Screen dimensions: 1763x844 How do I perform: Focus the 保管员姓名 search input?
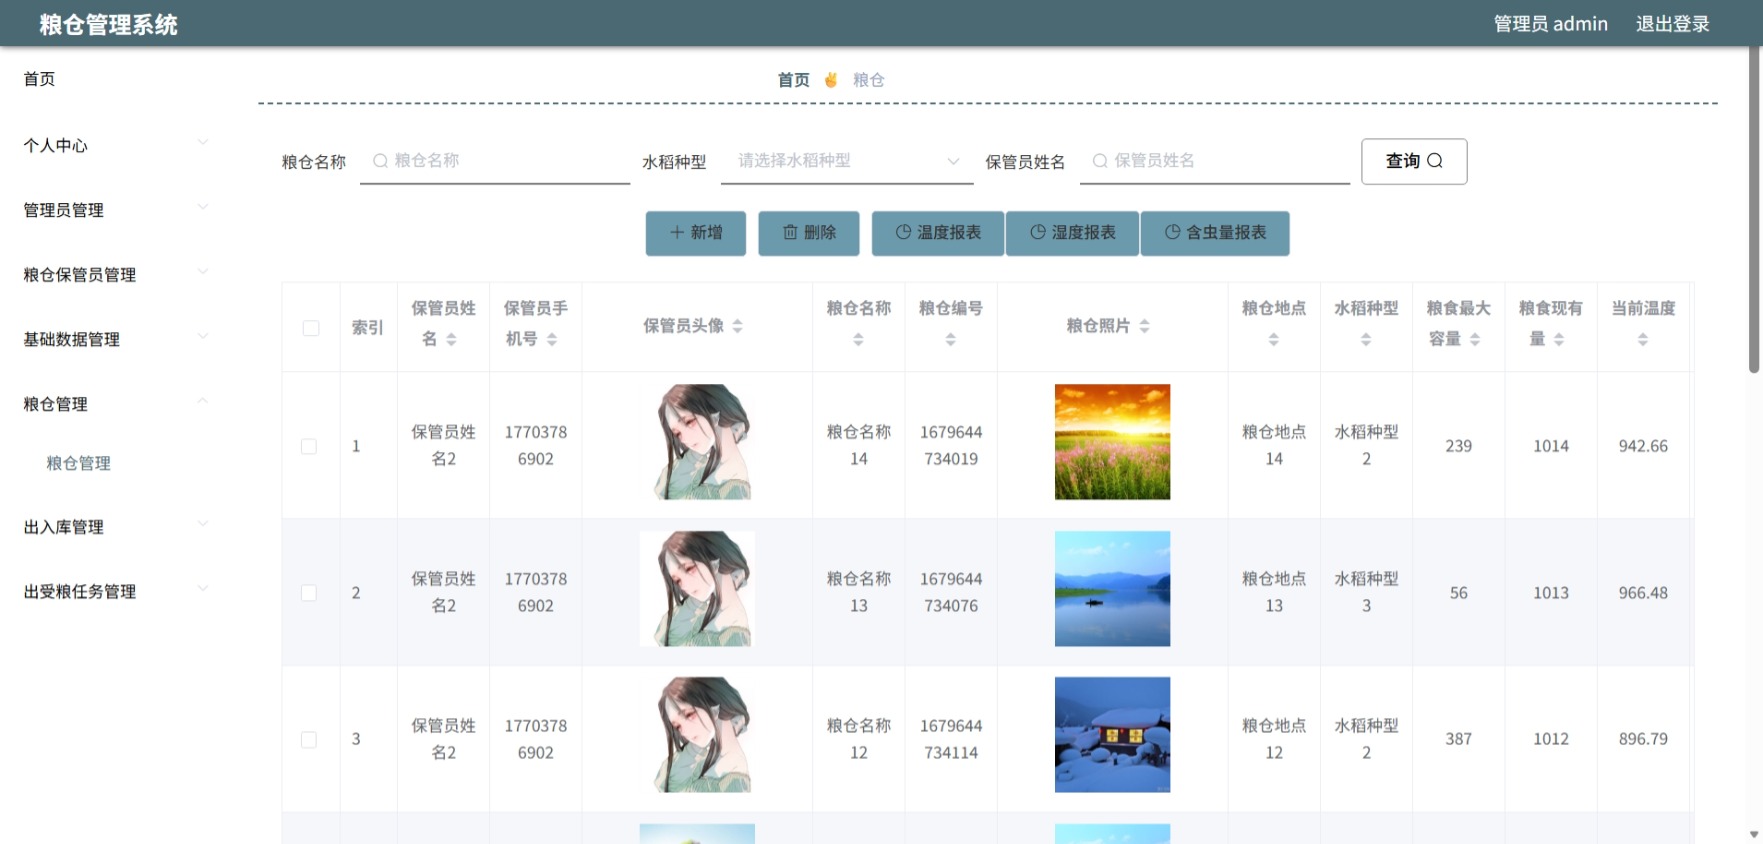[1215, 161]
